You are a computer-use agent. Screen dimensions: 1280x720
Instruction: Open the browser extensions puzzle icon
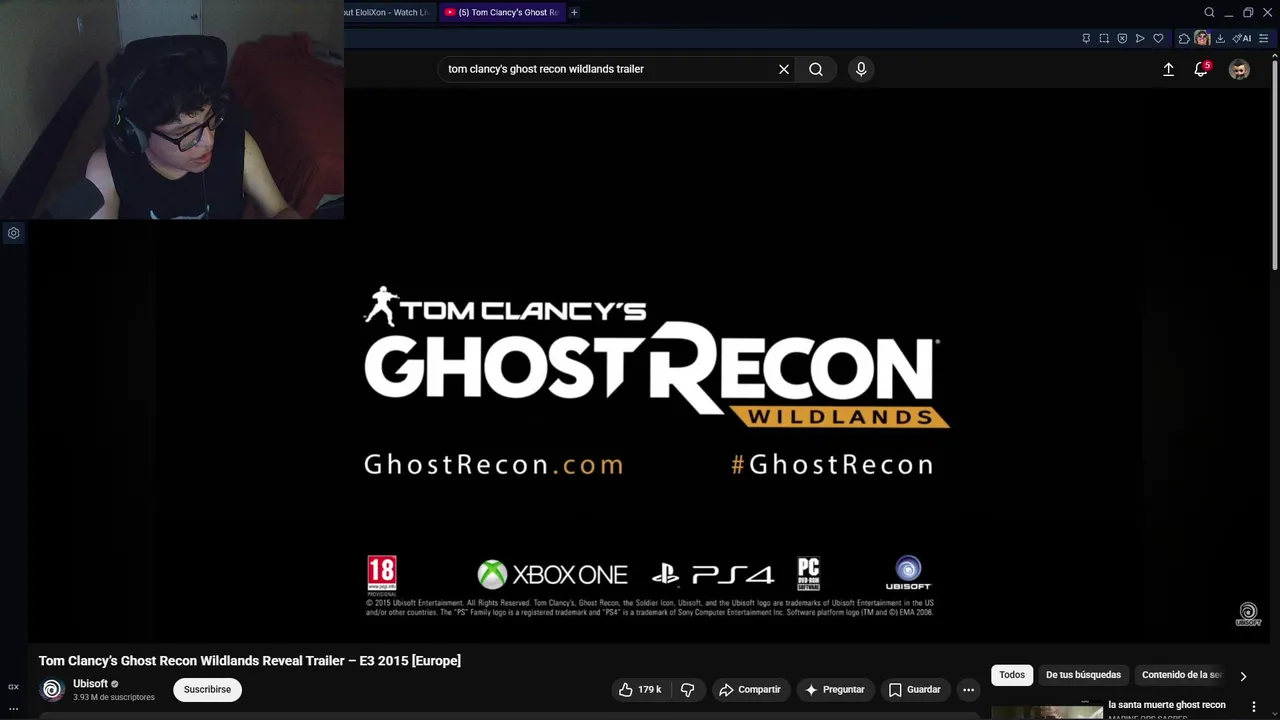[x=1184, y=38]
